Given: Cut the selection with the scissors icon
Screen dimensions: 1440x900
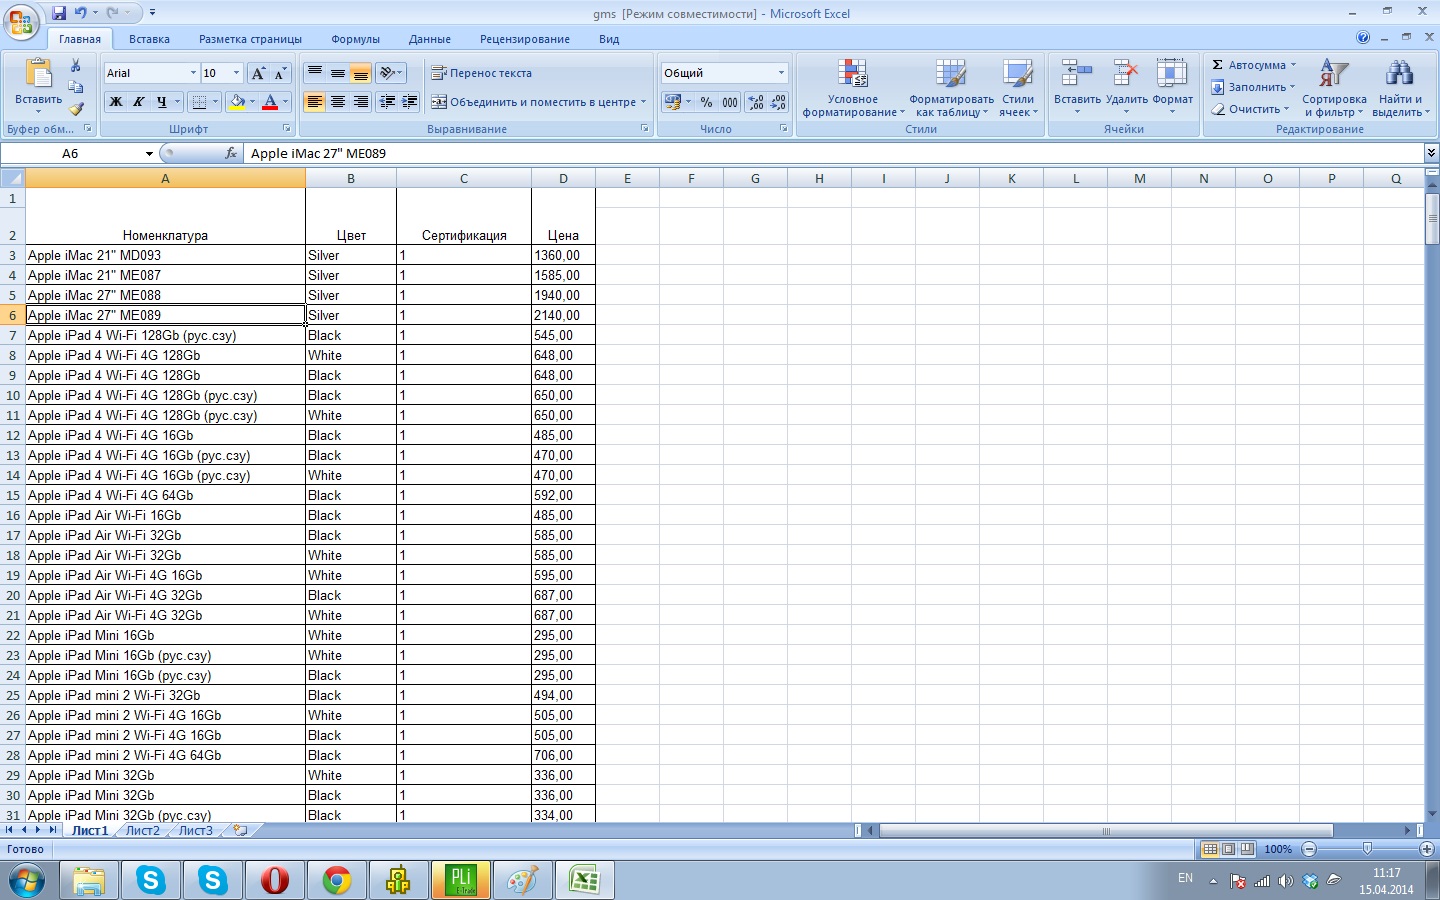Looking at the screenshot, I should click(75, 66).
